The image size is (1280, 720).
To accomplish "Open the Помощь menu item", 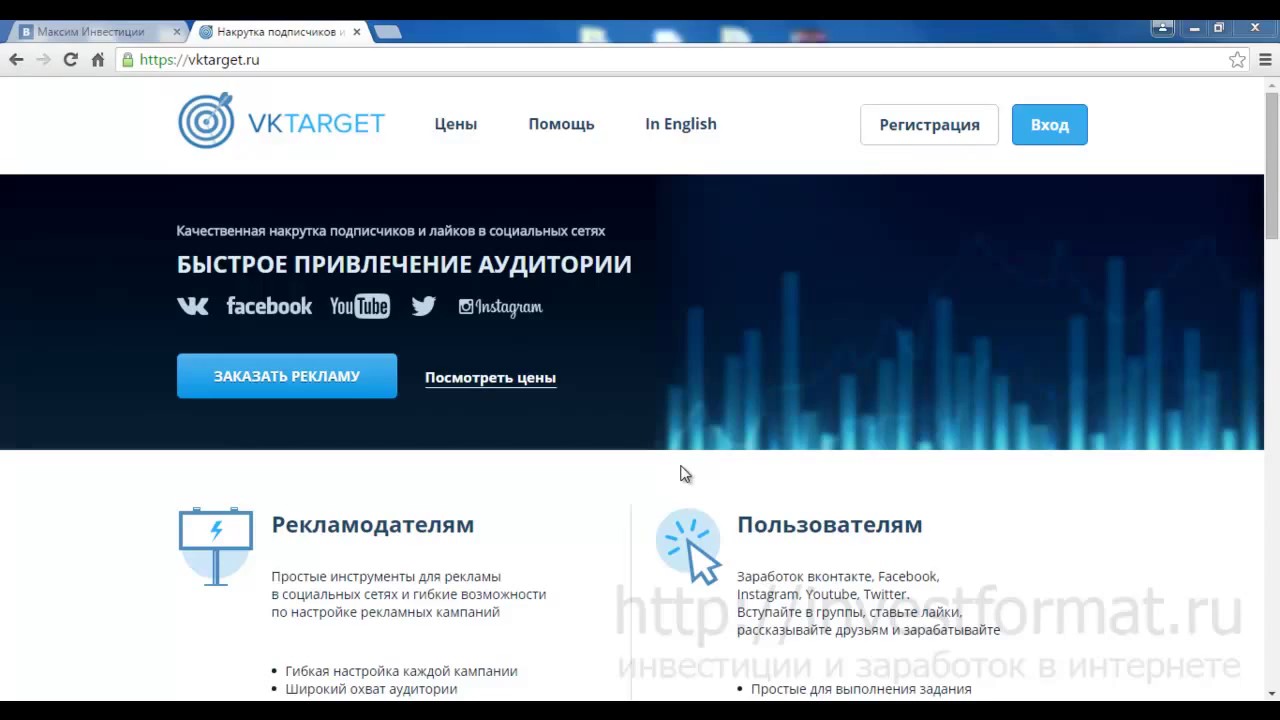I will coord(561,124).
